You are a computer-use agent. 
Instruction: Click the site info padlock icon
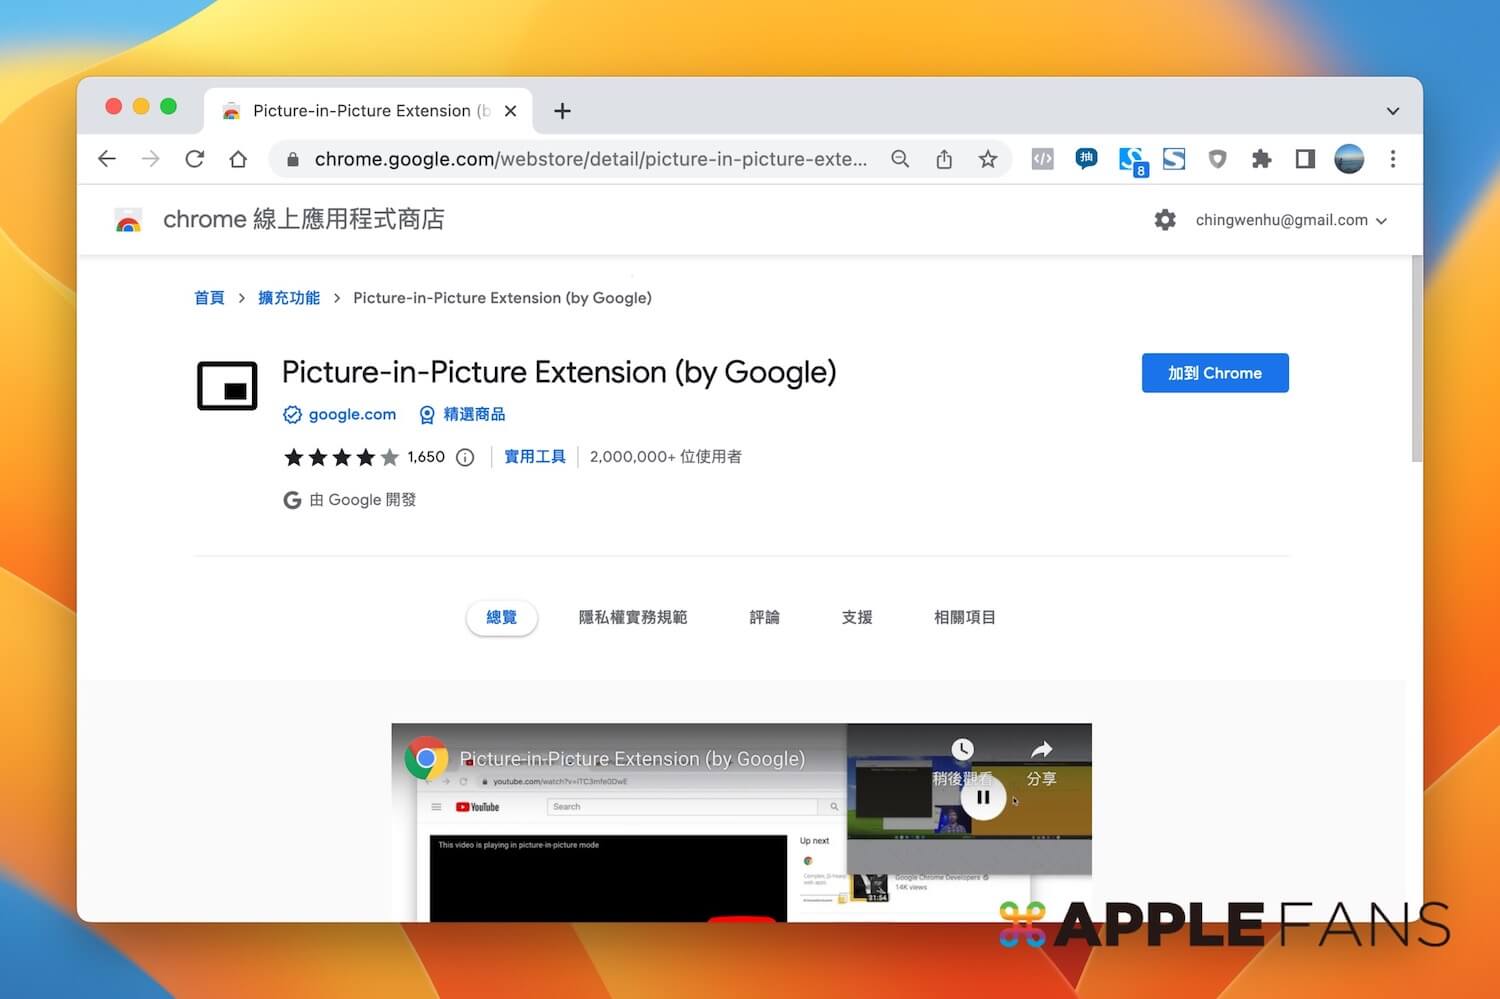point(293,159)
